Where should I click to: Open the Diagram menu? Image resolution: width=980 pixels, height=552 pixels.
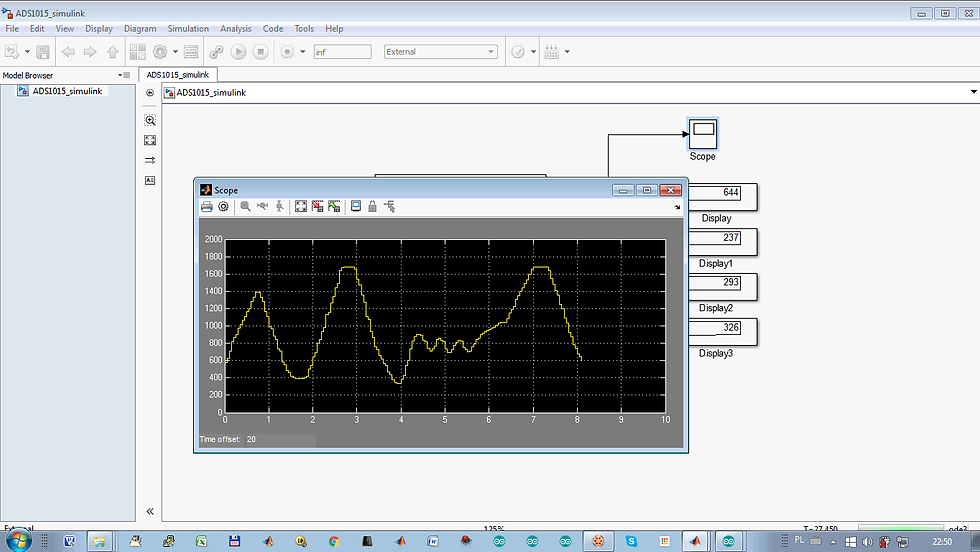click(x=140, y=29)
